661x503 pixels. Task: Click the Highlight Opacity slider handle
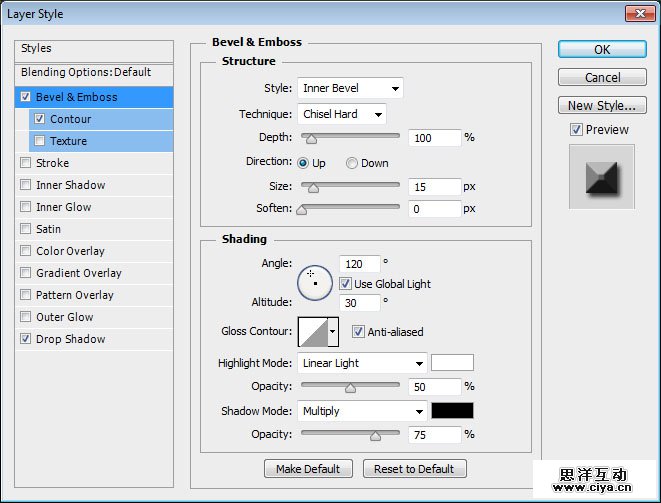coord(350,387)
